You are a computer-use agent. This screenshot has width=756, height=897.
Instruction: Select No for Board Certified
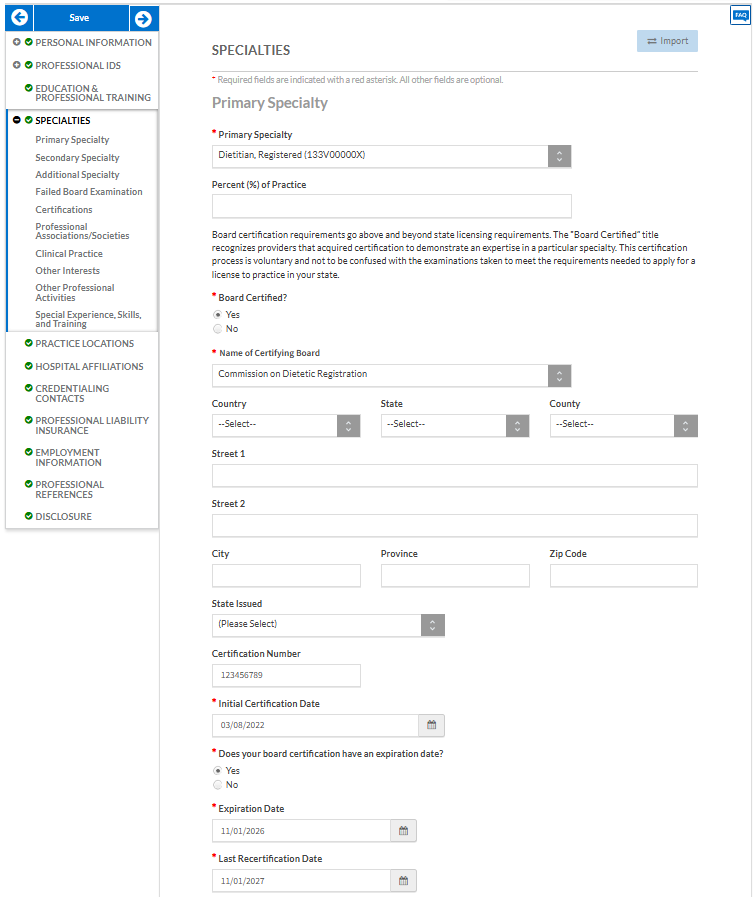point(217,329)
